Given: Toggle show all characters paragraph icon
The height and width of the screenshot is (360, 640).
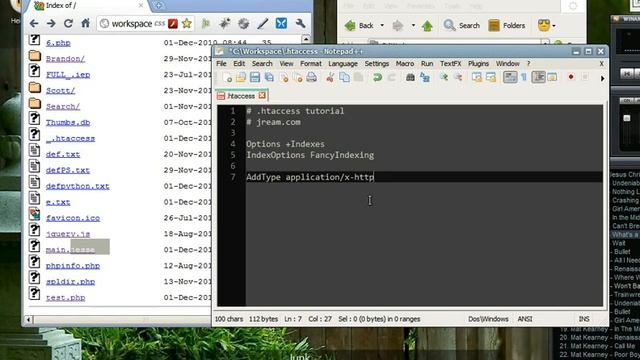Looking at the screenshot, I should pyautogui.click(x=524, y=77).
